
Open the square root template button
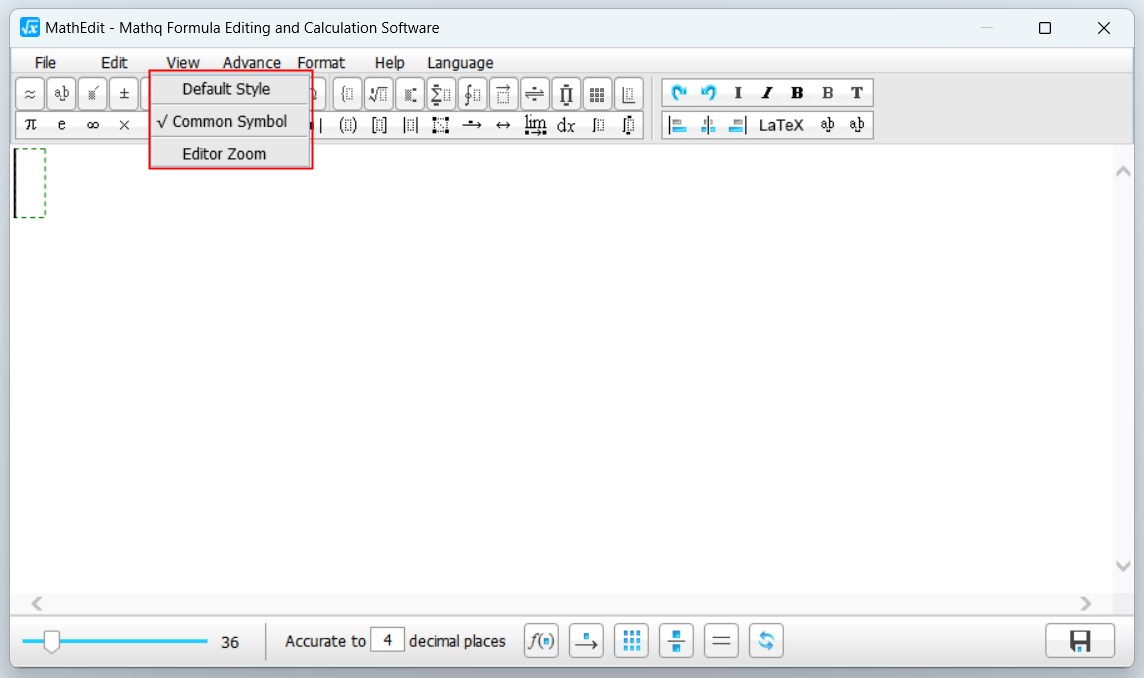pyautogui.click(x=379, y=93)
